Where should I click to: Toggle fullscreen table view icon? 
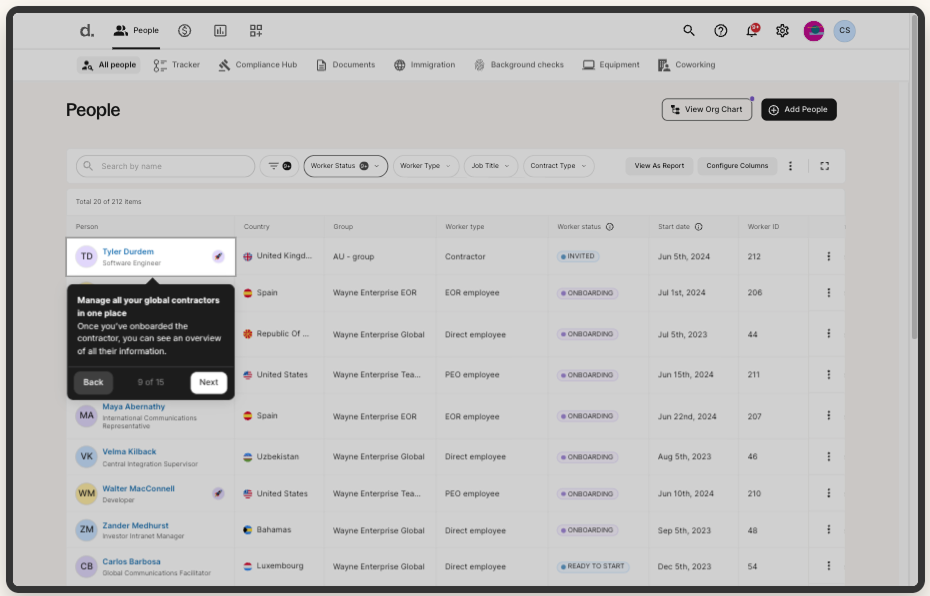(x=824, y=166)
